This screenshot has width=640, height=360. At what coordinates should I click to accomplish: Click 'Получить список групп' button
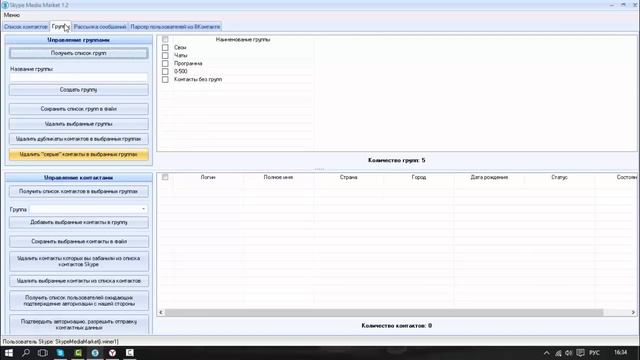pos(79,53)
